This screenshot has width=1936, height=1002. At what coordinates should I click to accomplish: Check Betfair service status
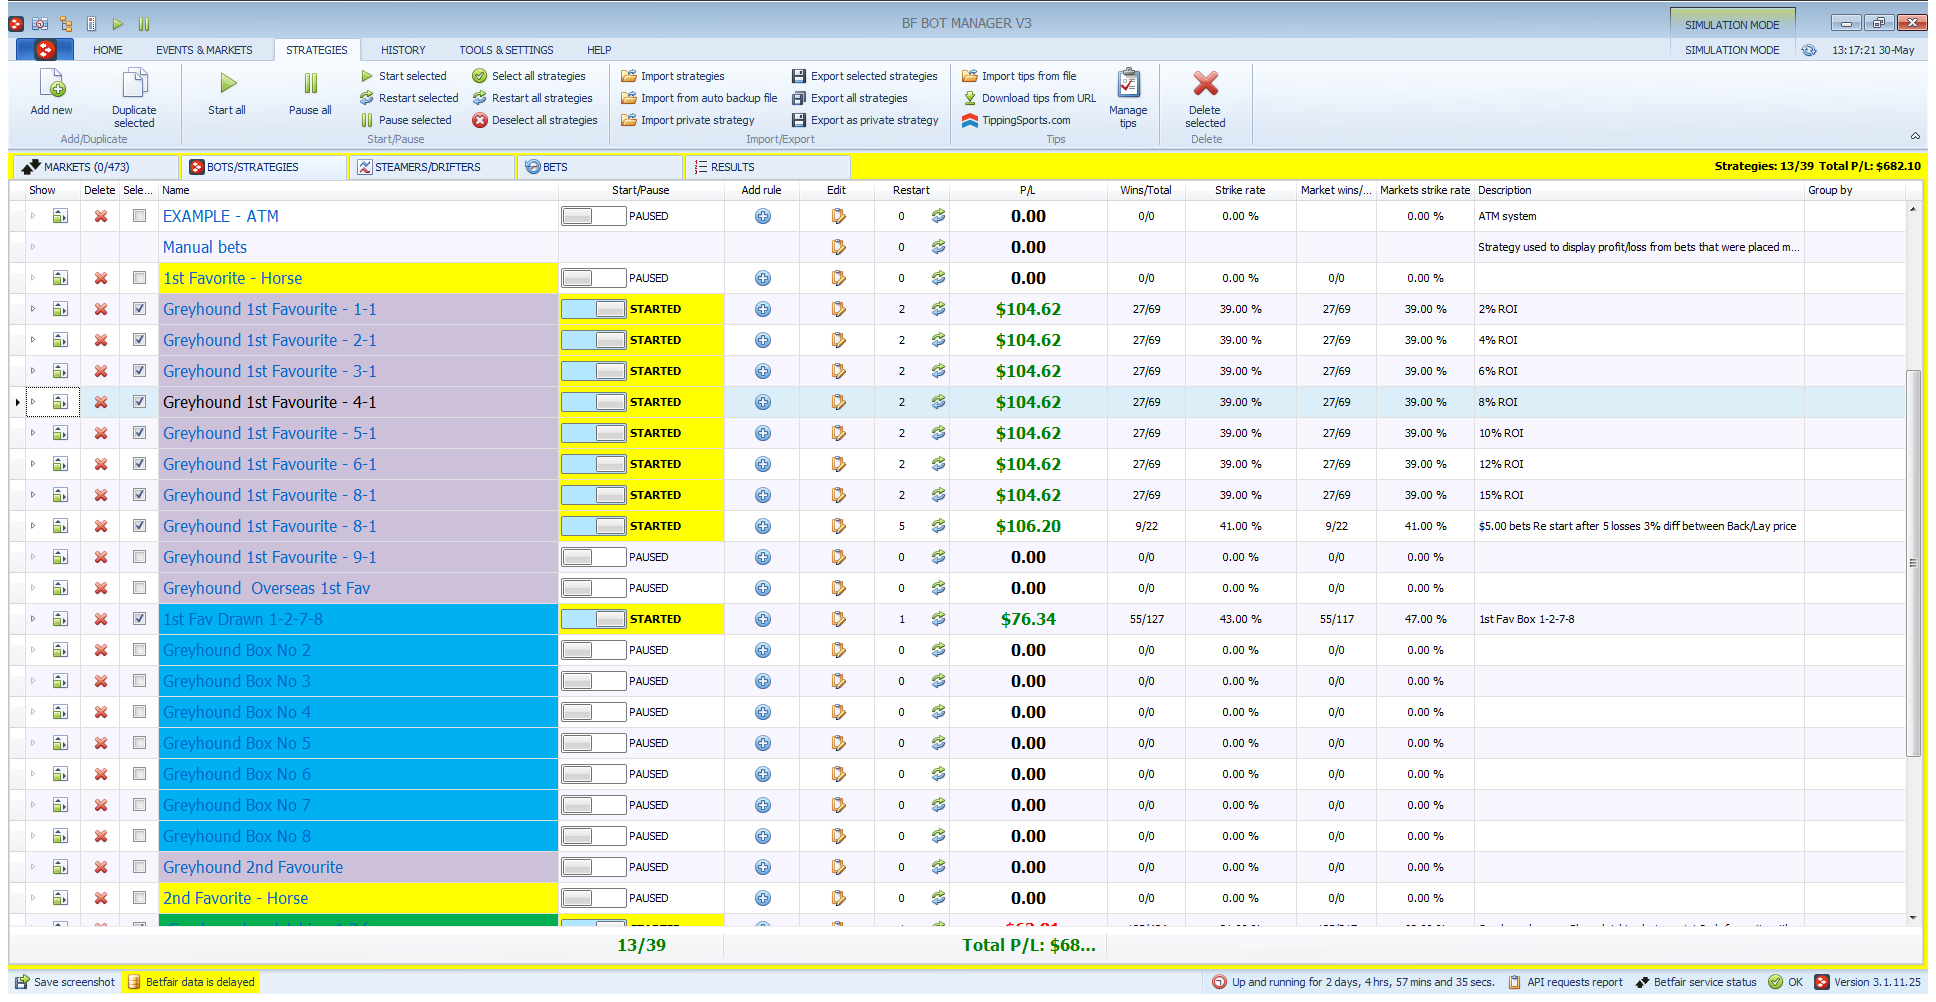coord(1696,982)
